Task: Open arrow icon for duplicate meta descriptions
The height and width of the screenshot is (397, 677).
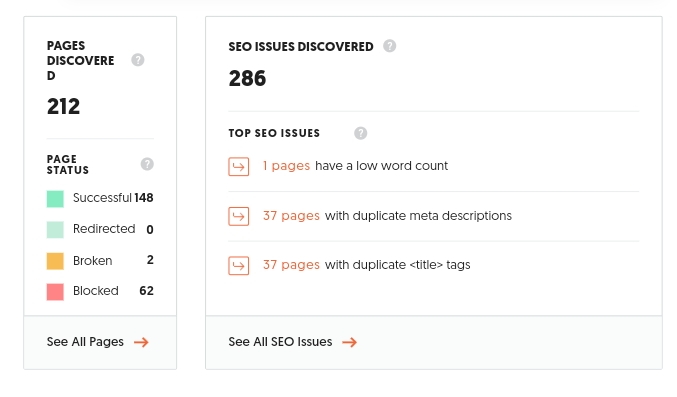Action: (x=239, y=216)
